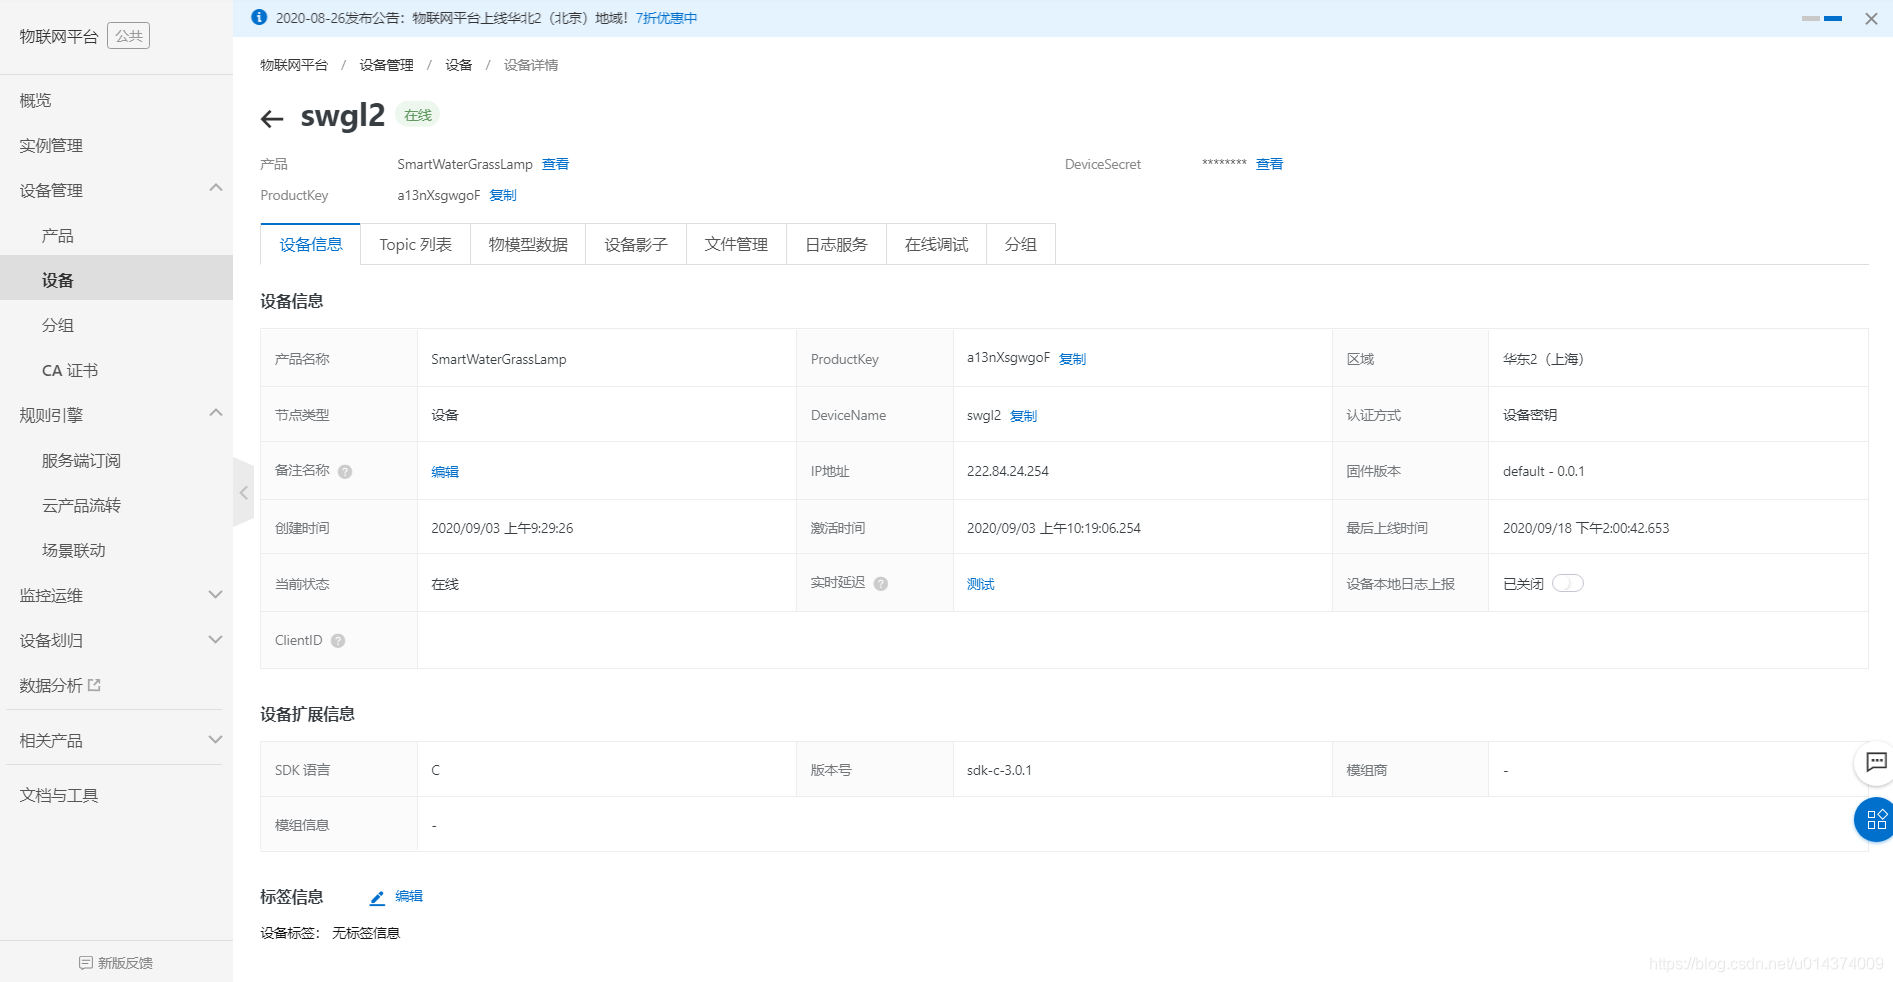The height and width of the screenshot is (982, 1893).
Task: Click 测试 for real-time latency
Action: [980, 584]
